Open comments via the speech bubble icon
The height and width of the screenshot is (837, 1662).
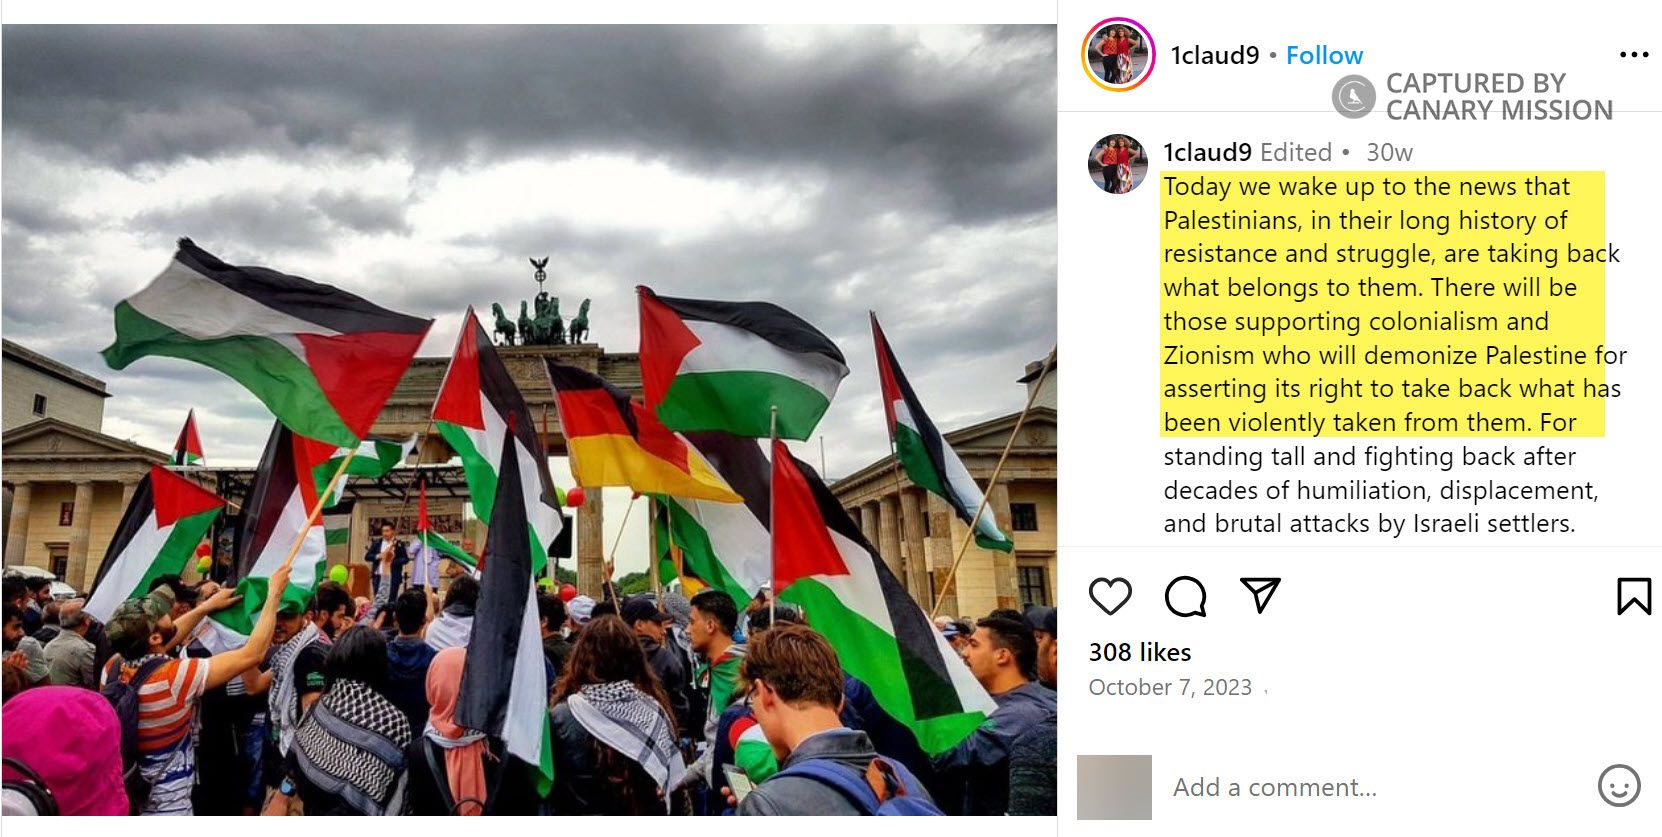1185,596
